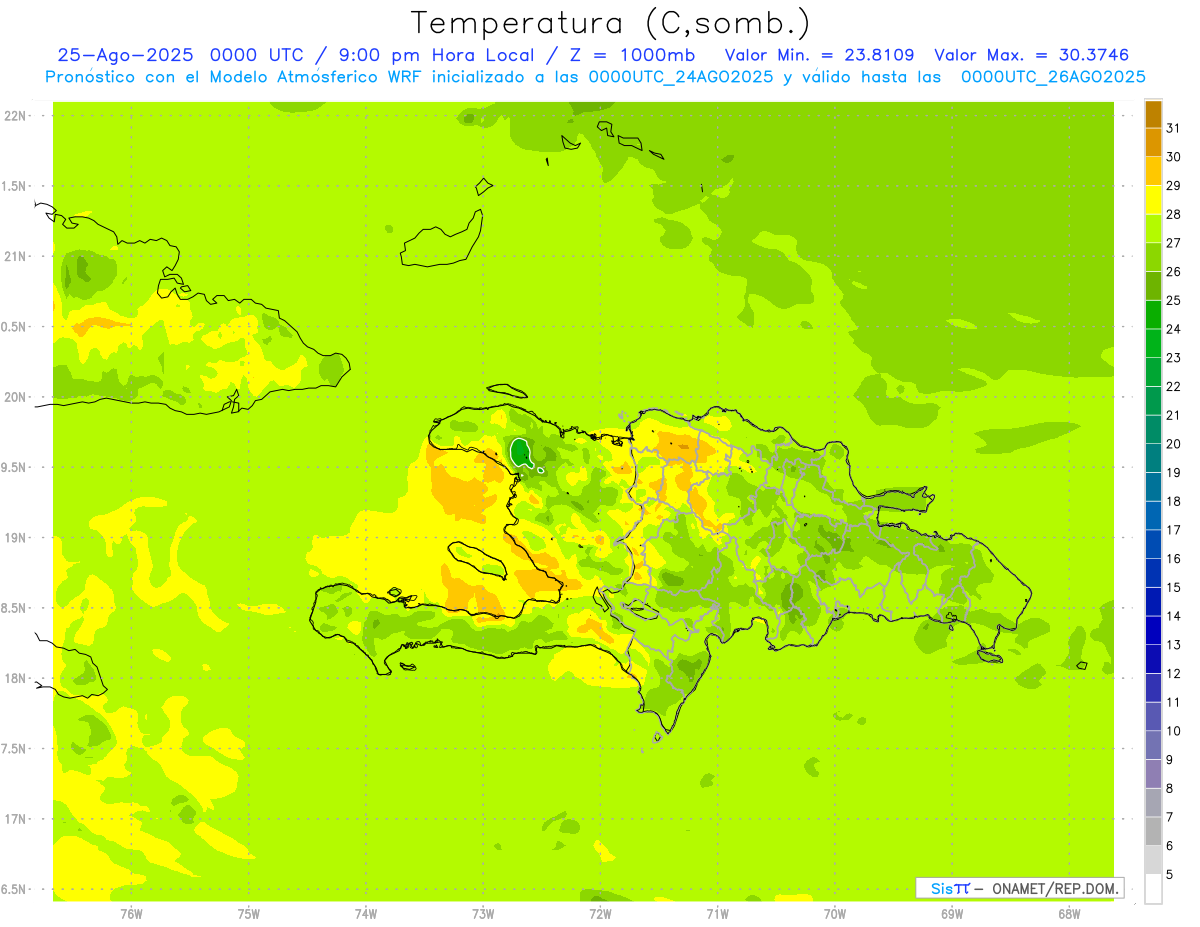Click the "75W" longitude label

click(249, 914)
